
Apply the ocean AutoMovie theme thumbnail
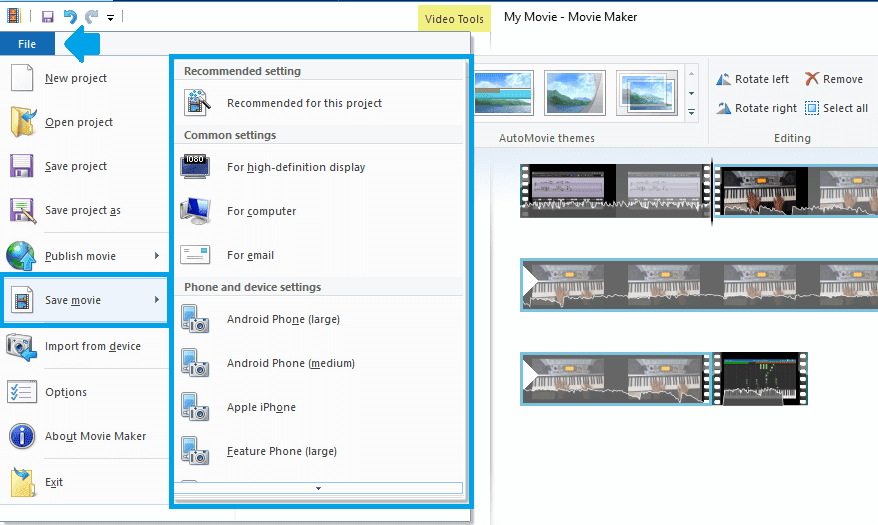[x=503, y=93]
